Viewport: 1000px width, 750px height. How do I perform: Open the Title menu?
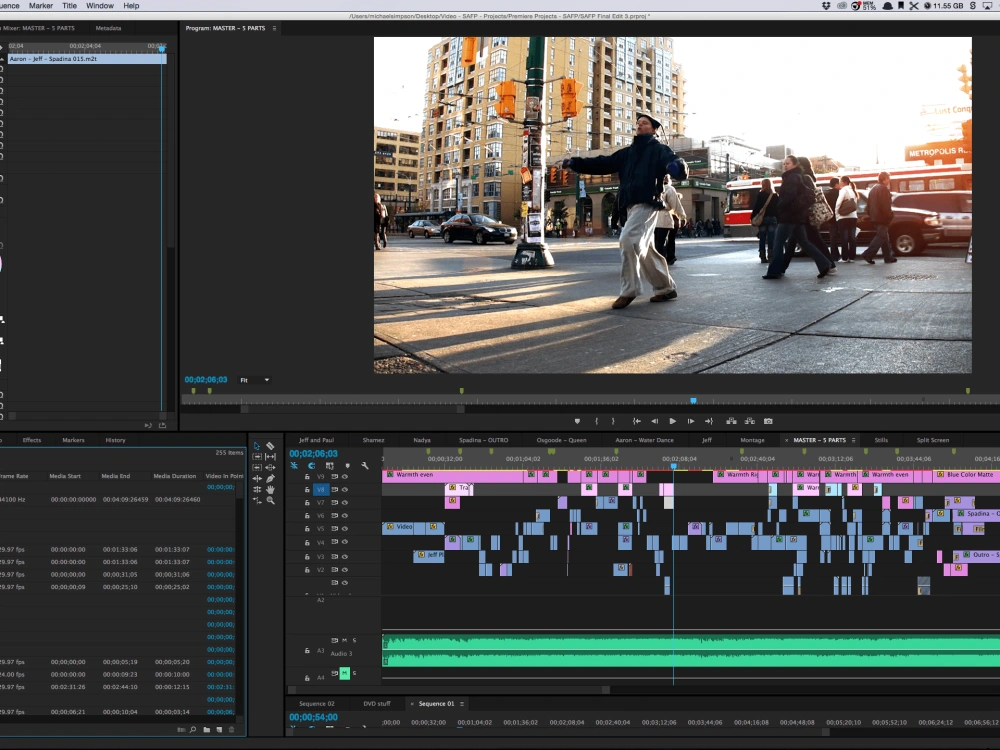[70, 6]
